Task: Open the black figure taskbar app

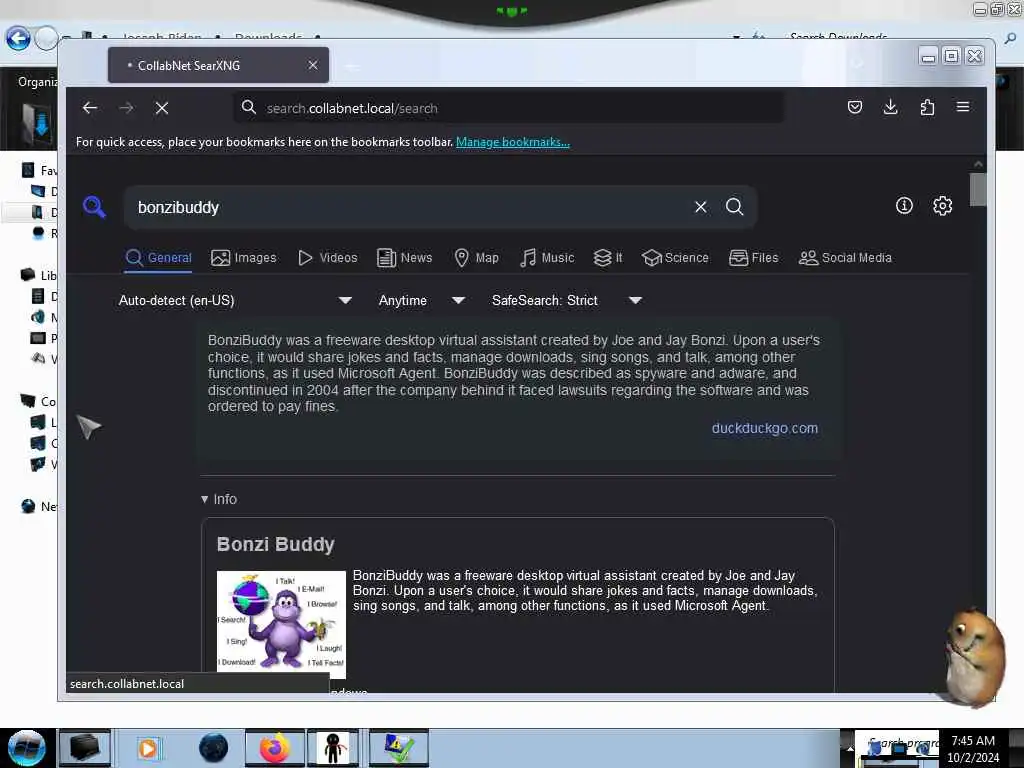Action: [333, 748]
